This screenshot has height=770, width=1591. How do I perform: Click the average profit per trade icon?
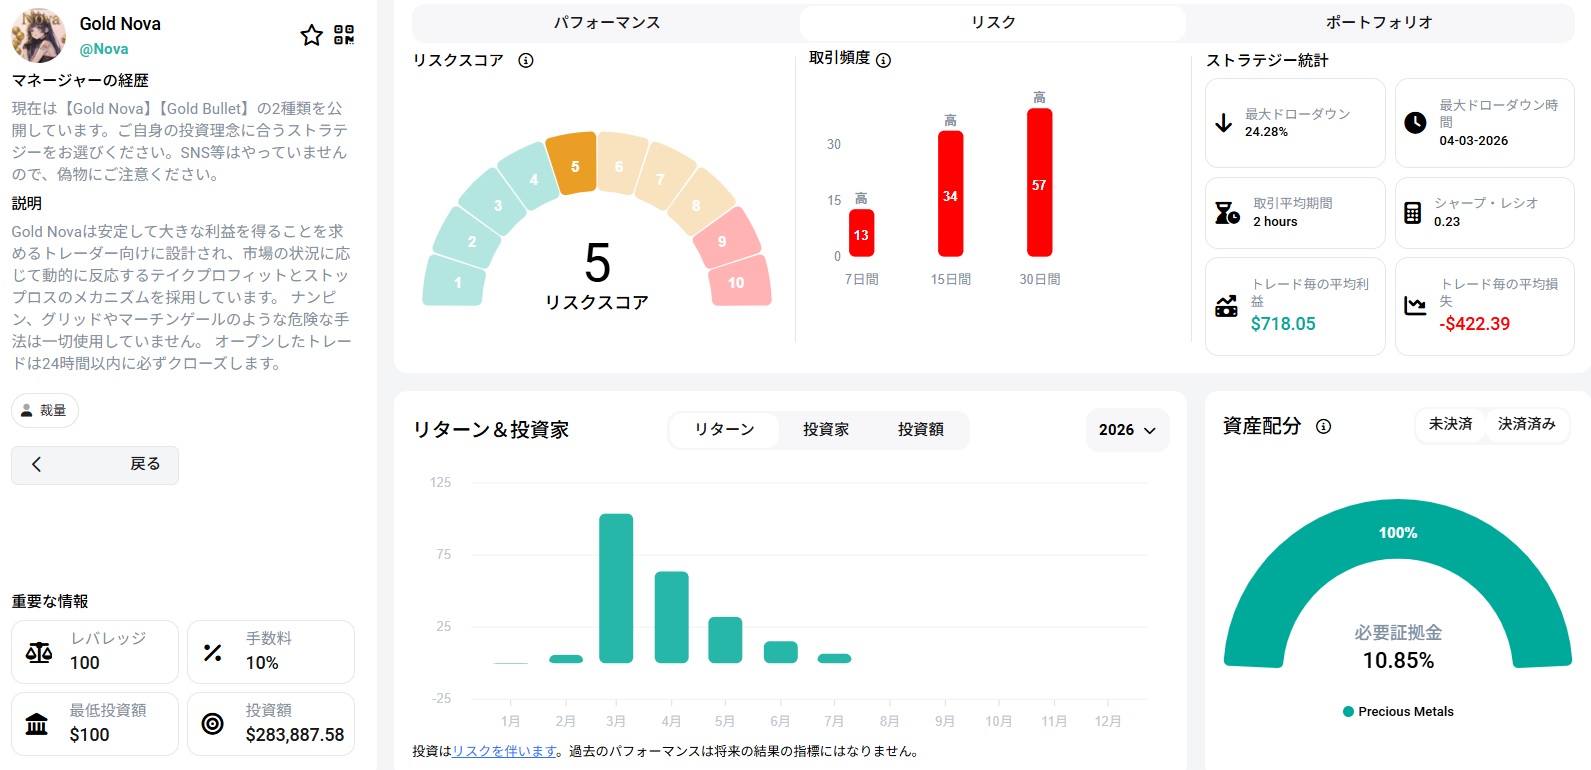pyautogui.click(x=1226, y=306)
